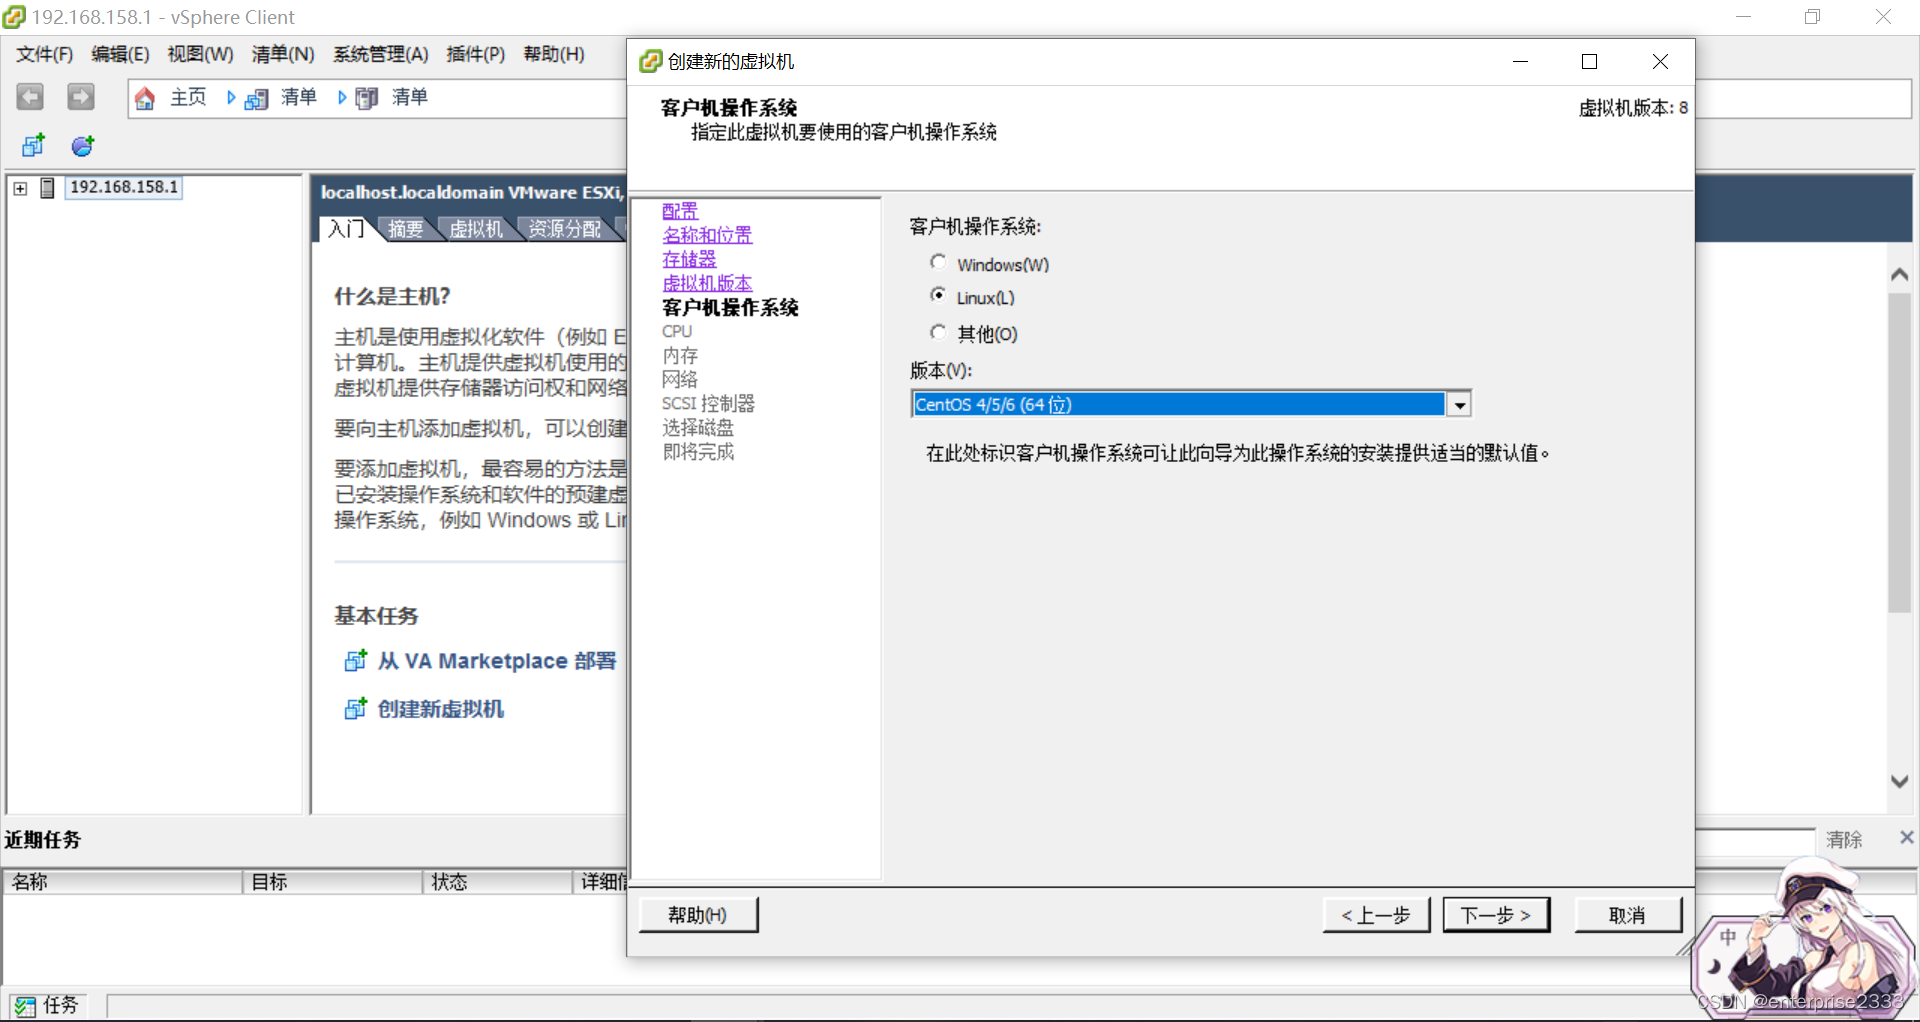Go to the 名称和位置 wizard step link
Image resolution: width=1920 pixels, height=1022 pixels.
[707, 235]
